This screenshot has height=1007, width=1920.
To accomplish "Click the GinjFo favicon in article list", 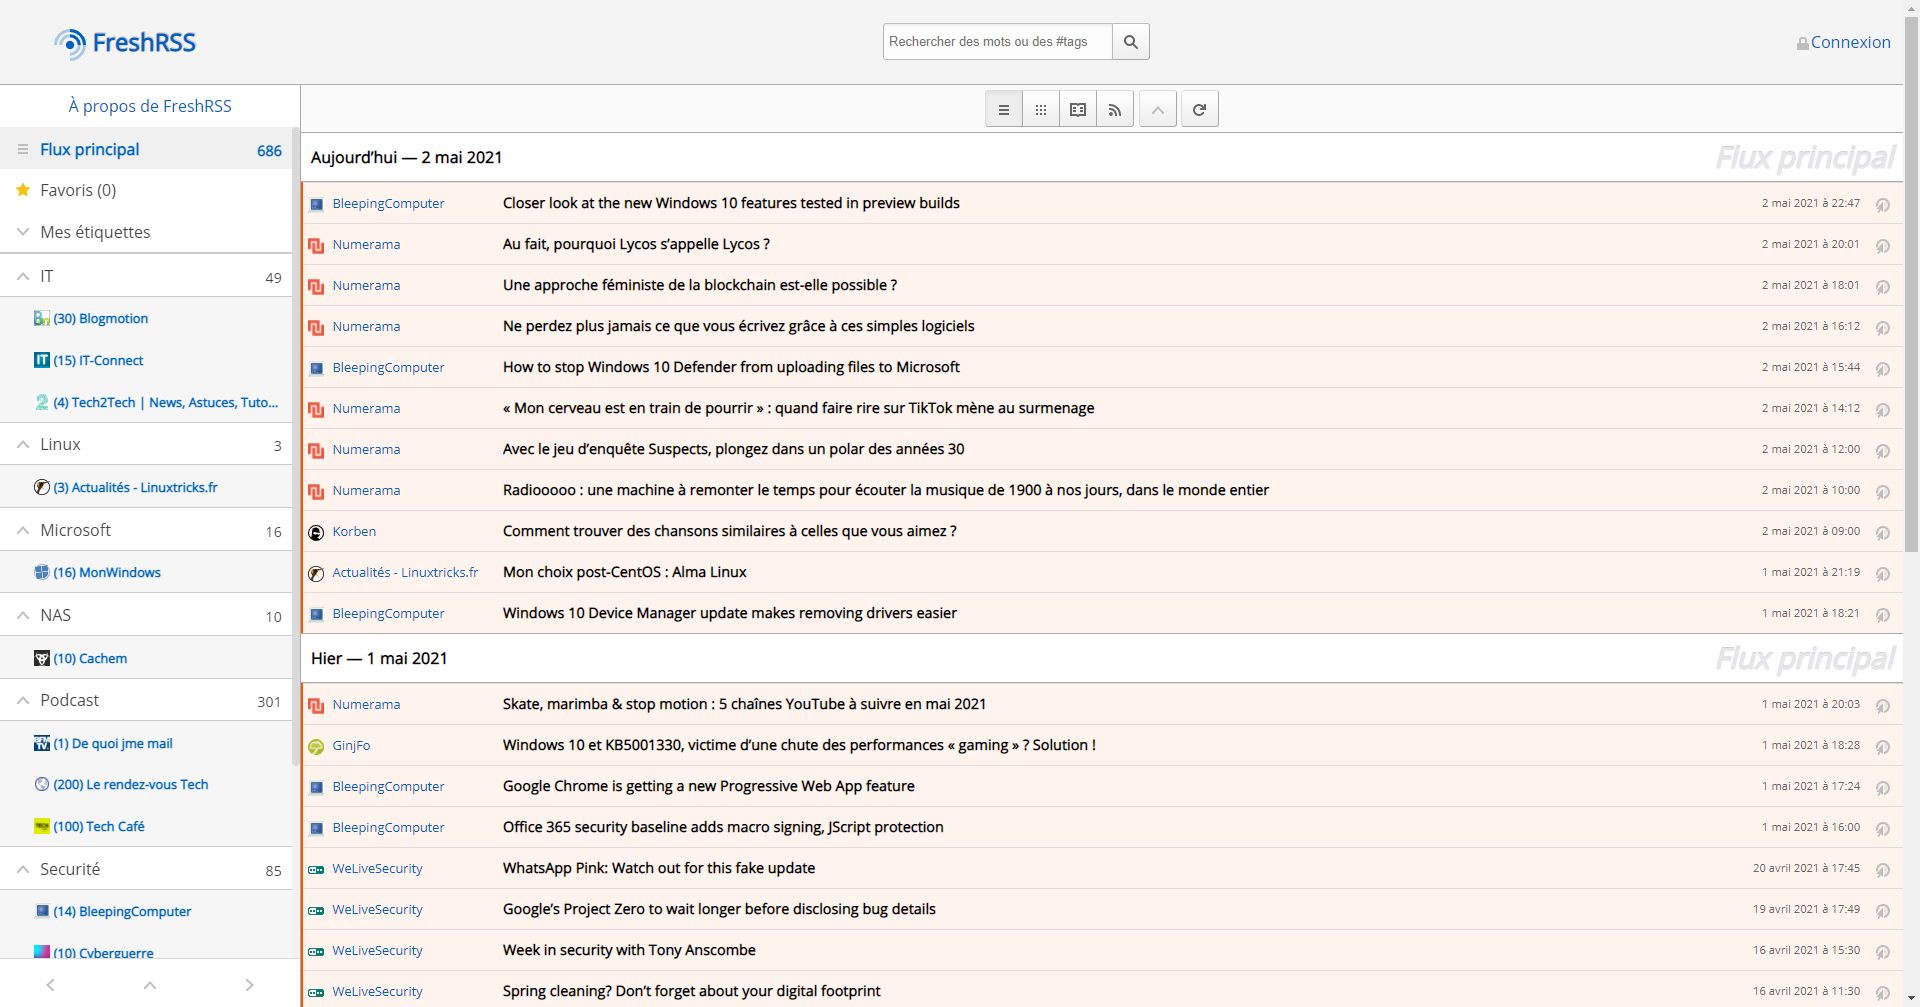I will click(316, 747).
